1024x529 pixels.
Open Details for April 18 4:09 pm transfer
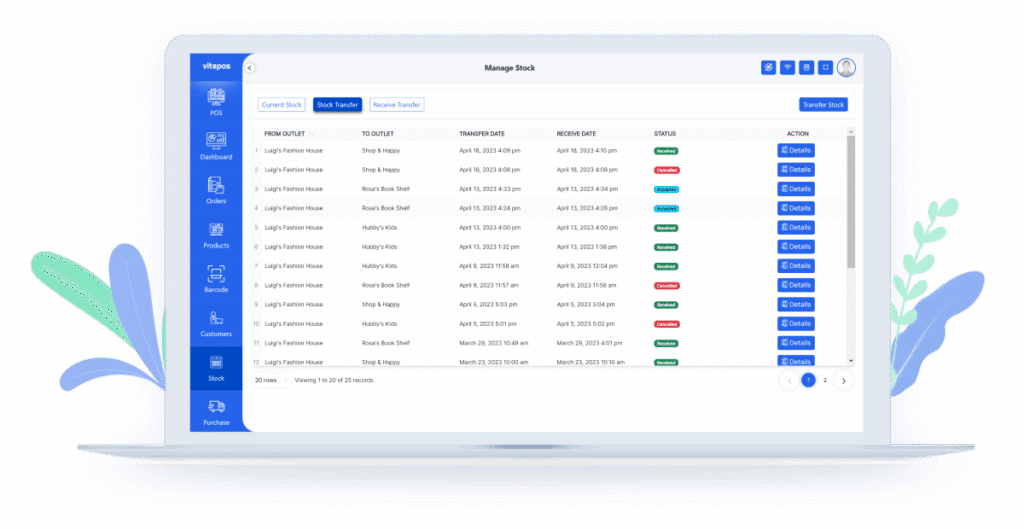(x=796, y=150)
